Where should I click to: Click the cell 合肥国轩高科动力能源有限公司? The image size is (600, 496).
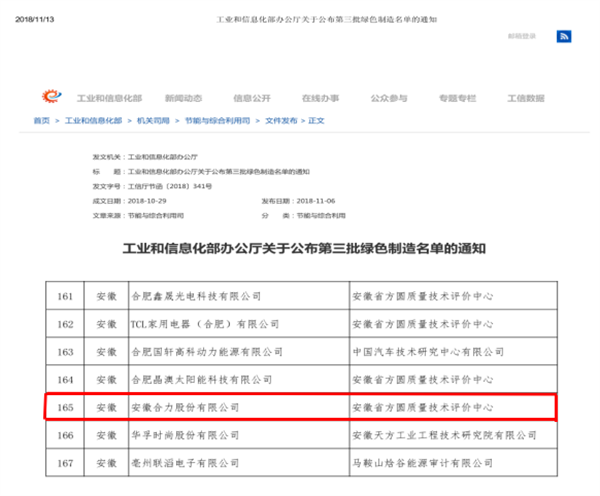(x=239, y=351)
